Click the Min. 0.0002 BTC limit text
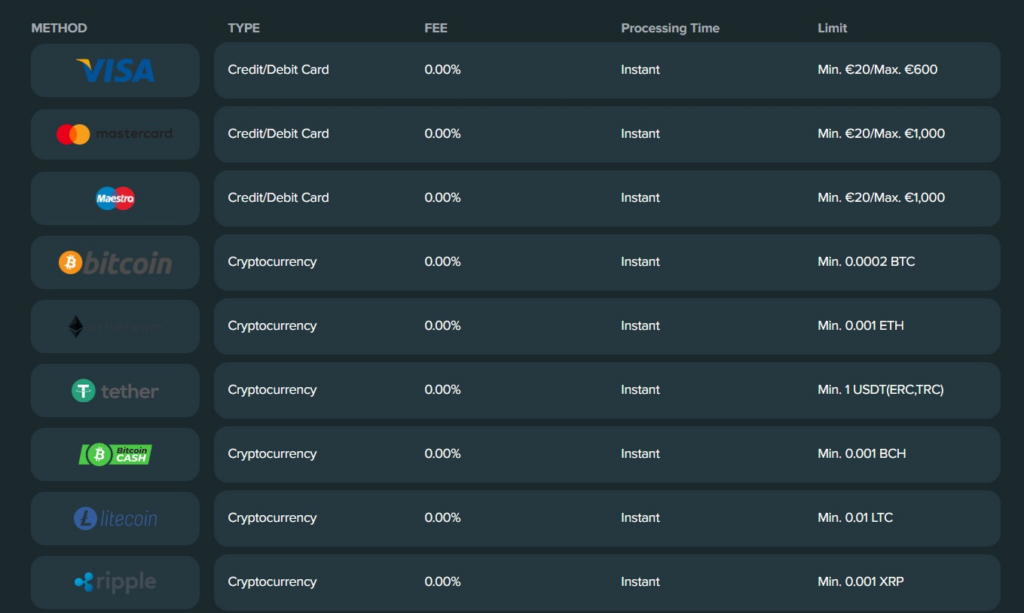 [x=866, y=262]
